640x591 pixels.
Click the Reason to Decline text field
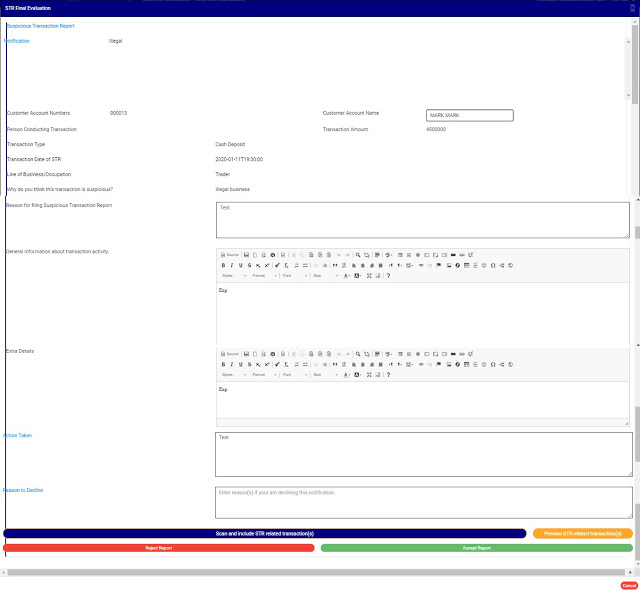(x=423, y=501)
